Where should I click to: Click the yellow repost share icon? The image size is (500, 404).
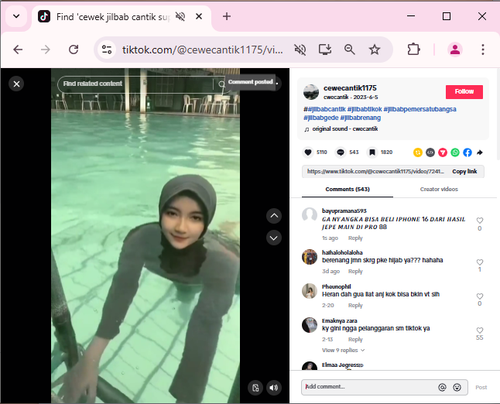click(x=418, y=152)
